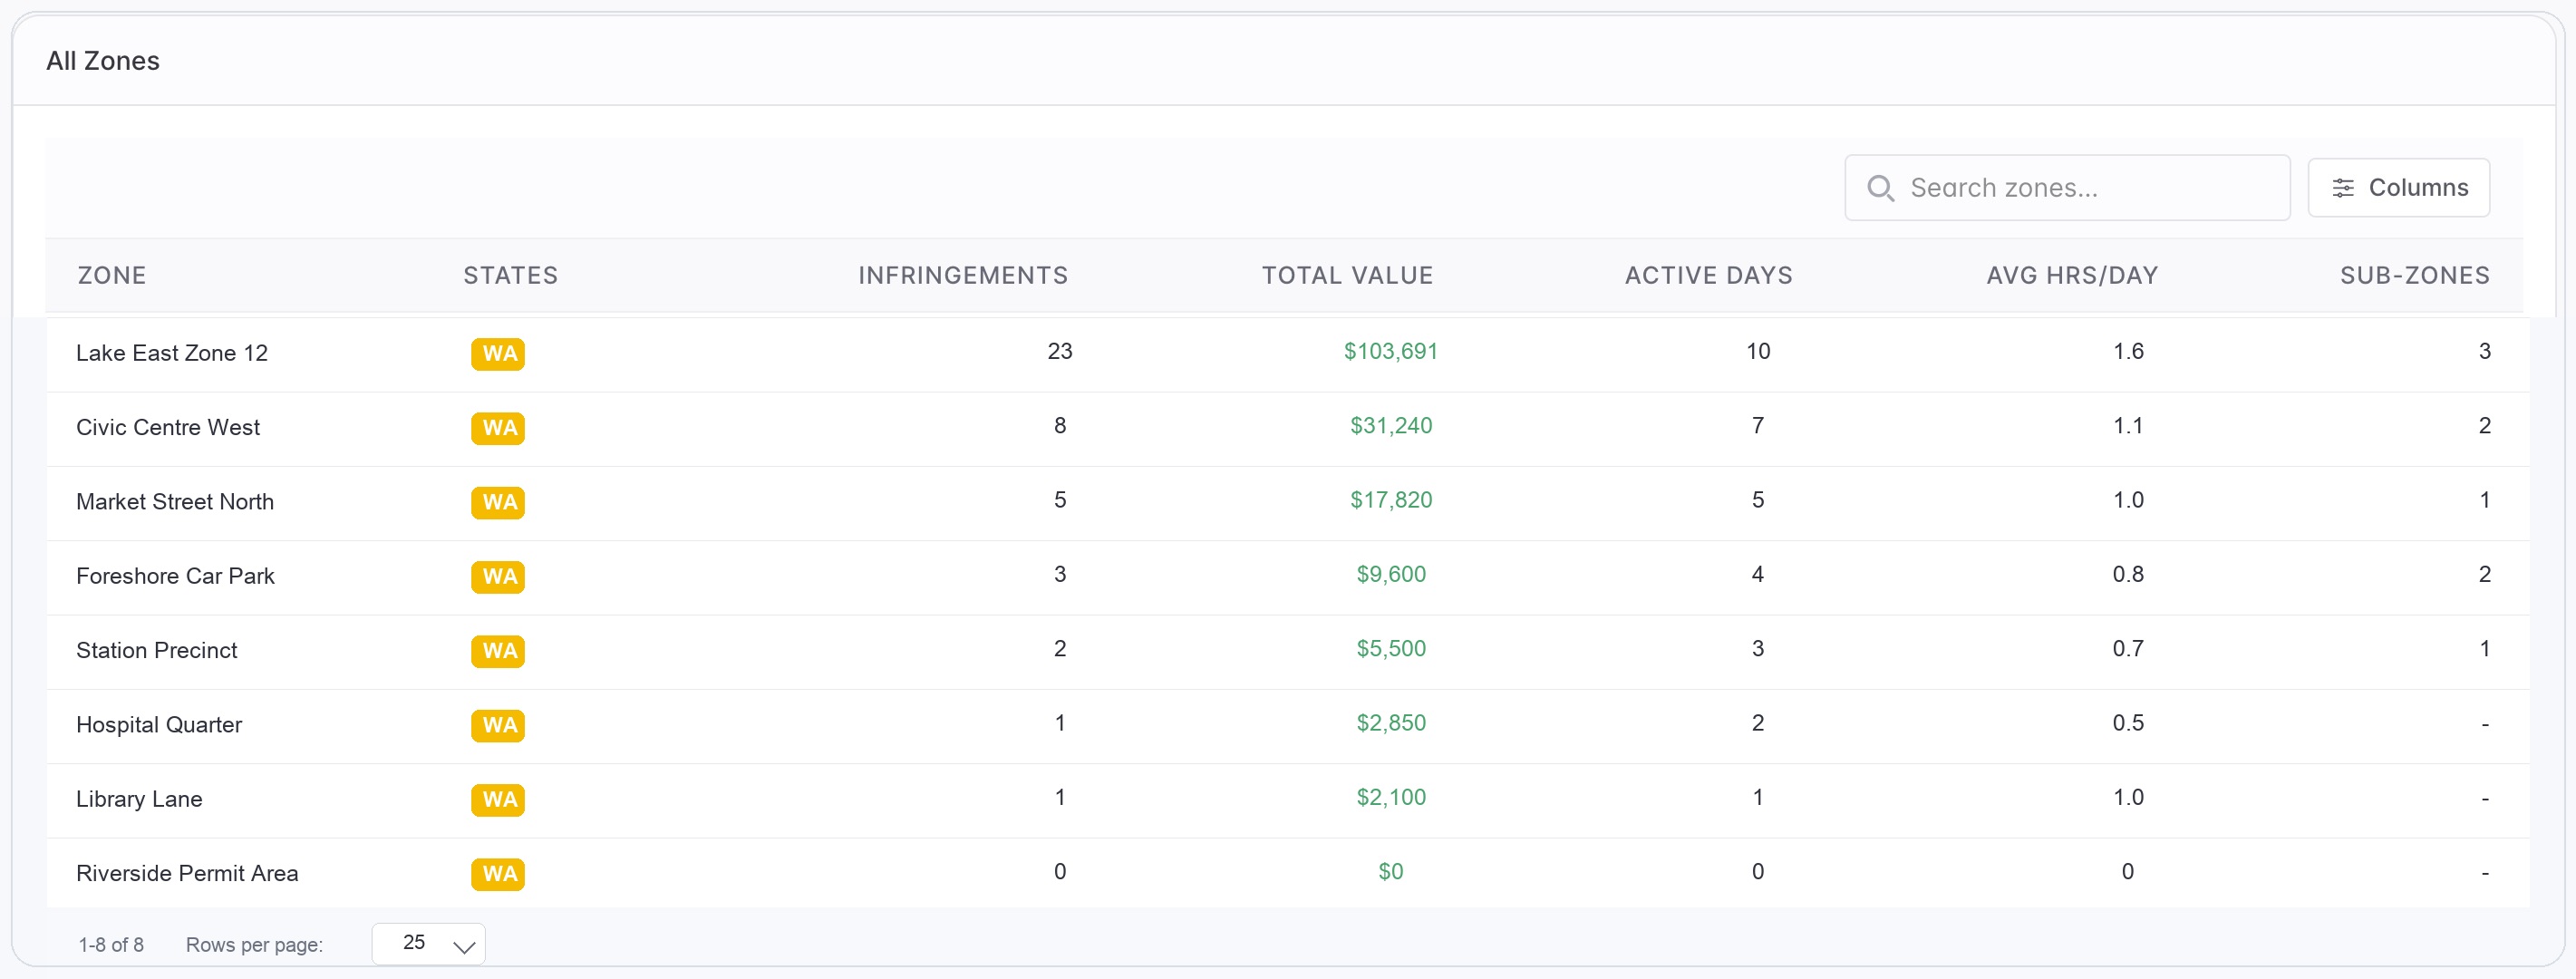Screen dimensions: 2576x979
Task: Click WA badge on Station Precinct row
Action: (x=498, y=651)
